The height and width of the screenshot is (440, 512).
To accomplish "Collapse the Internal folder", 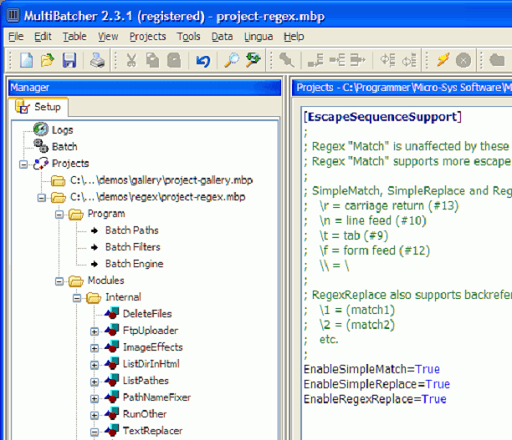I will click(77, 298).
